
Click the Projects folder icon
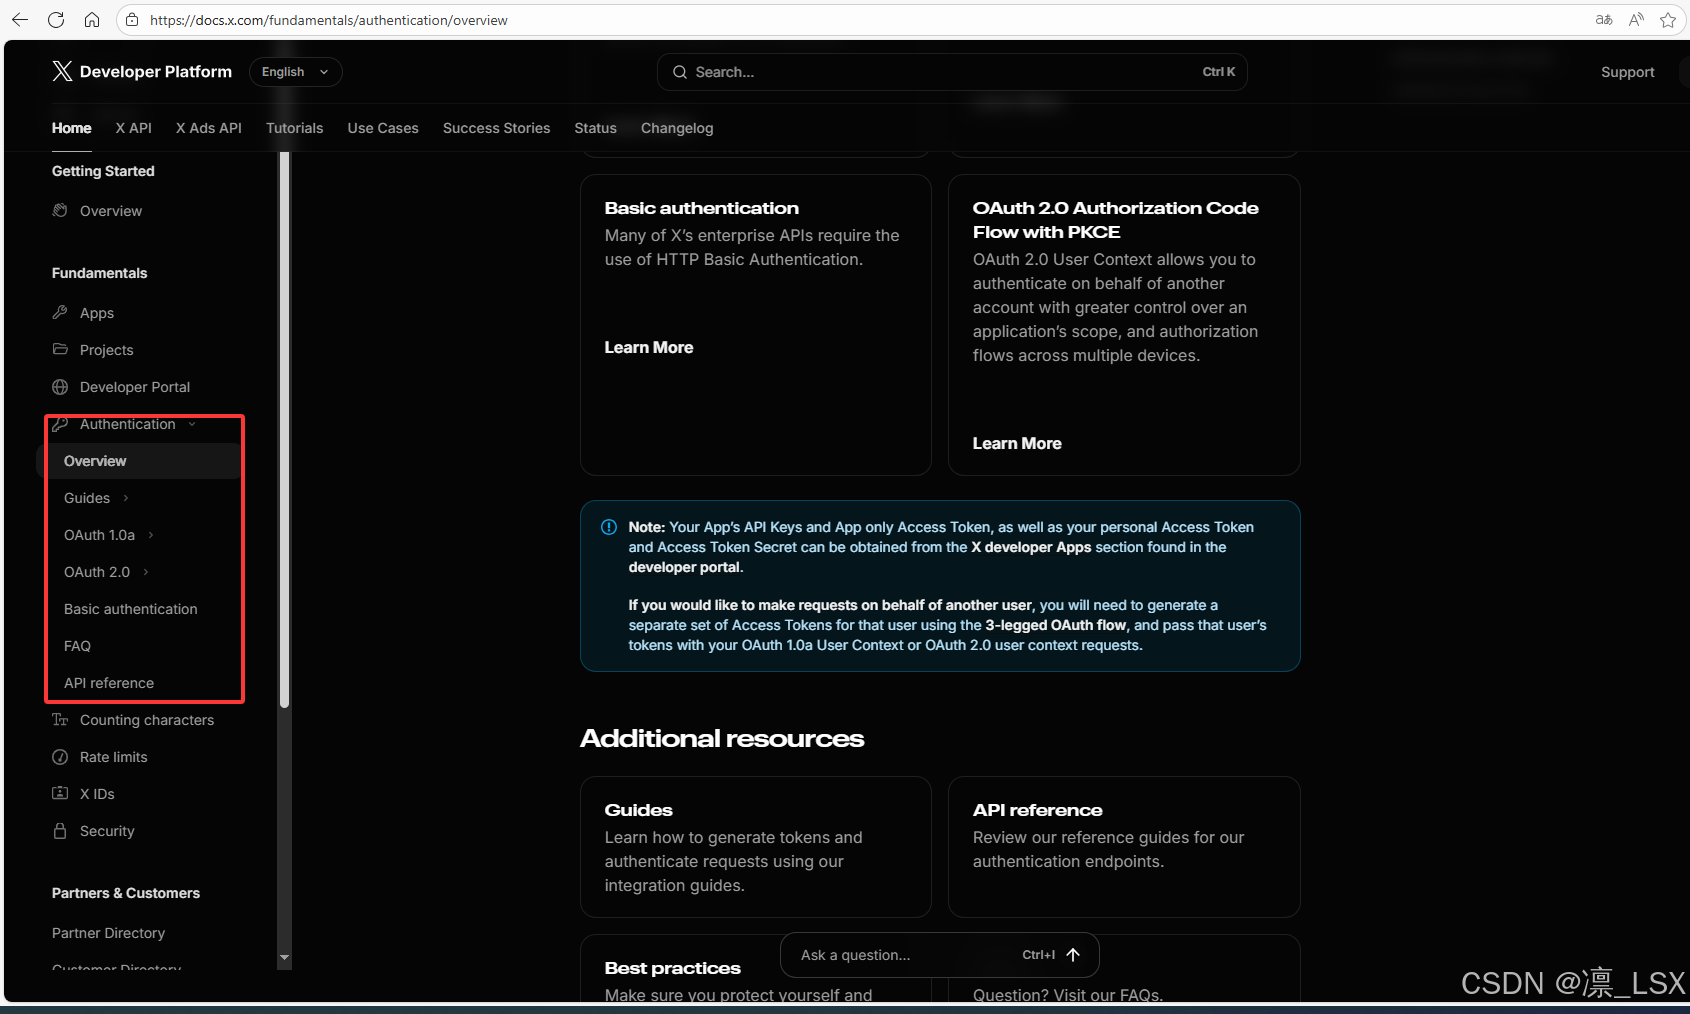(x=60, y=349)
